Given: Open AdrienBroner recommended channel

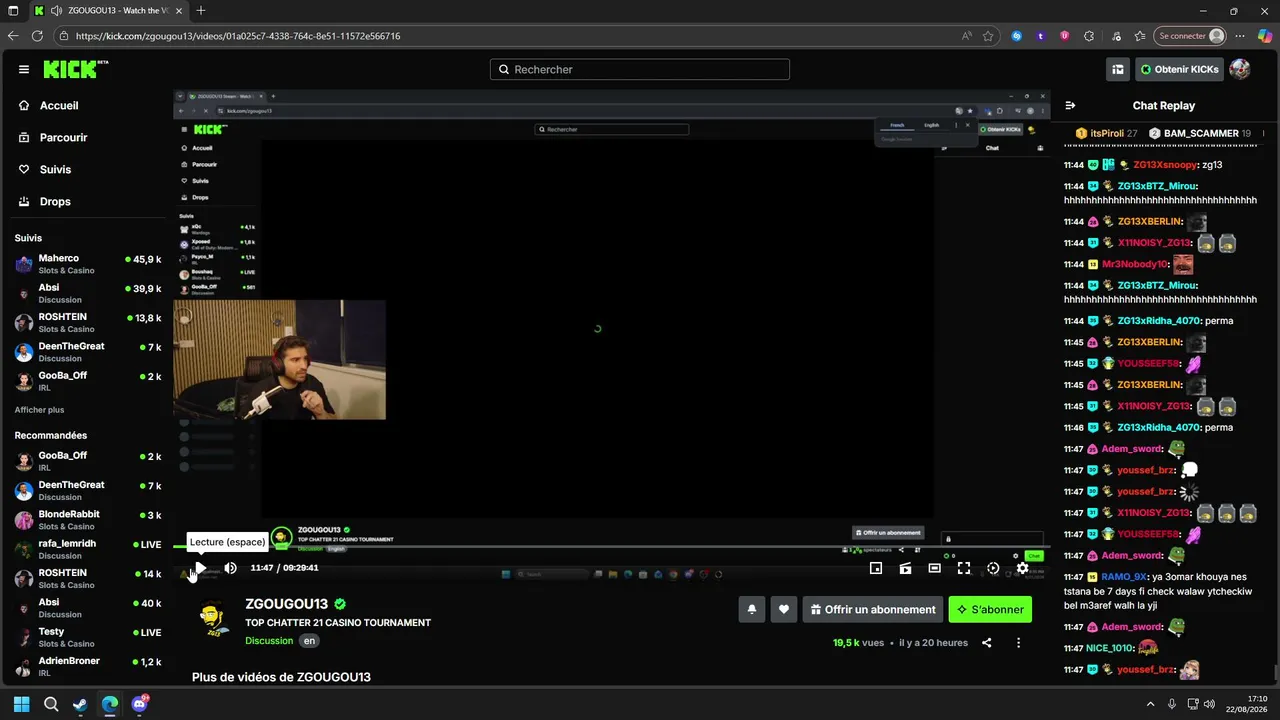Looking at the screenshot, I should (88, 666).
